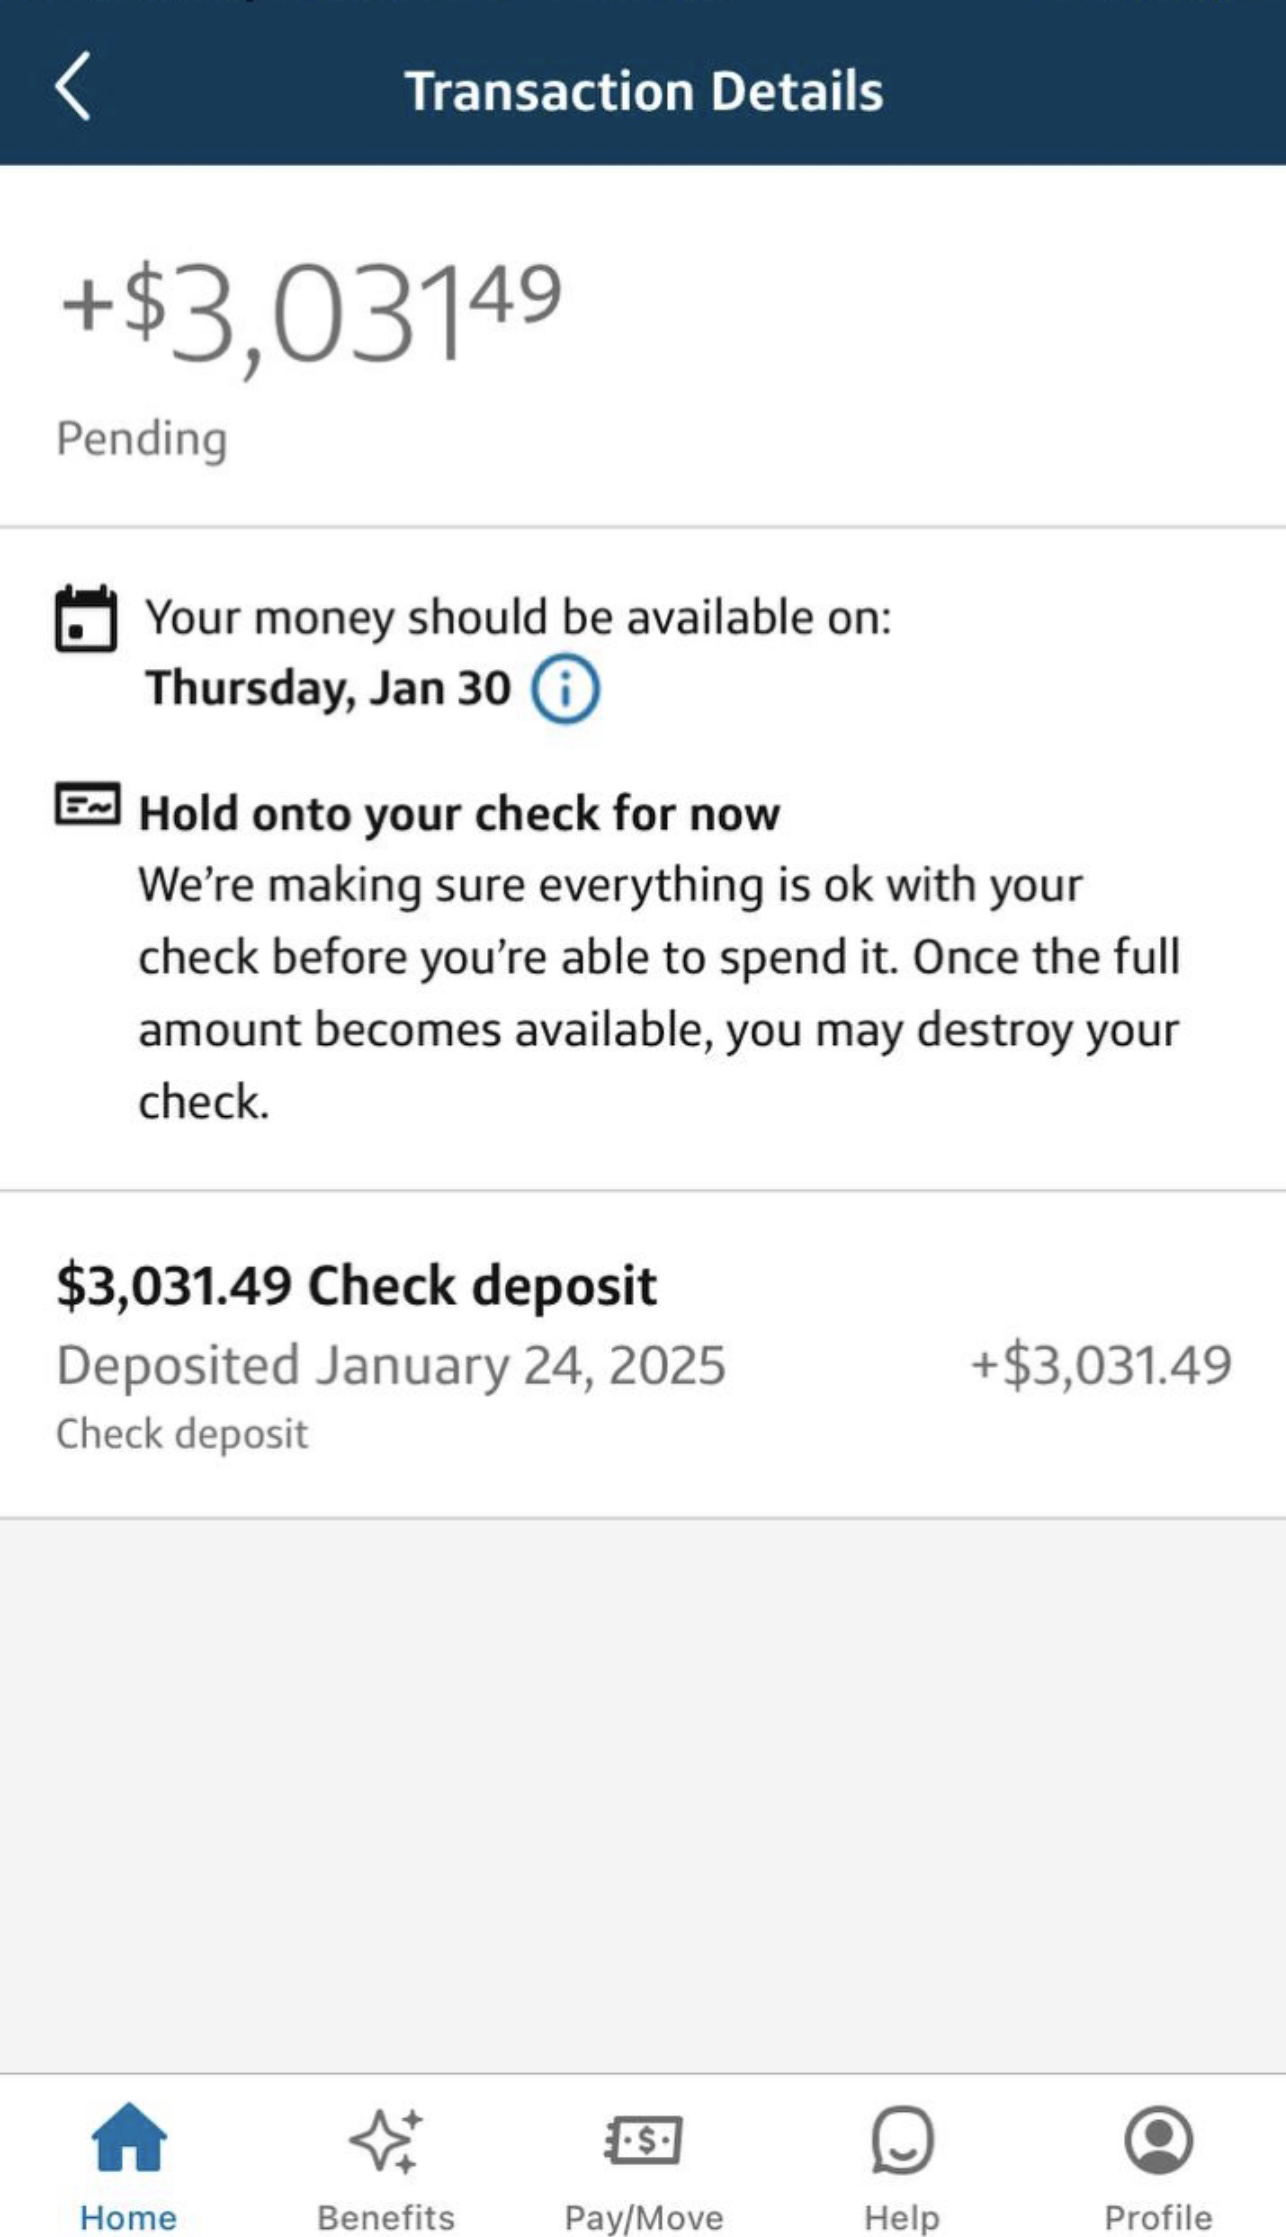The width and height of the screenshot is (1286, 2237).
Task: Tap the Pending status text
Action: (x=142, y=438)
